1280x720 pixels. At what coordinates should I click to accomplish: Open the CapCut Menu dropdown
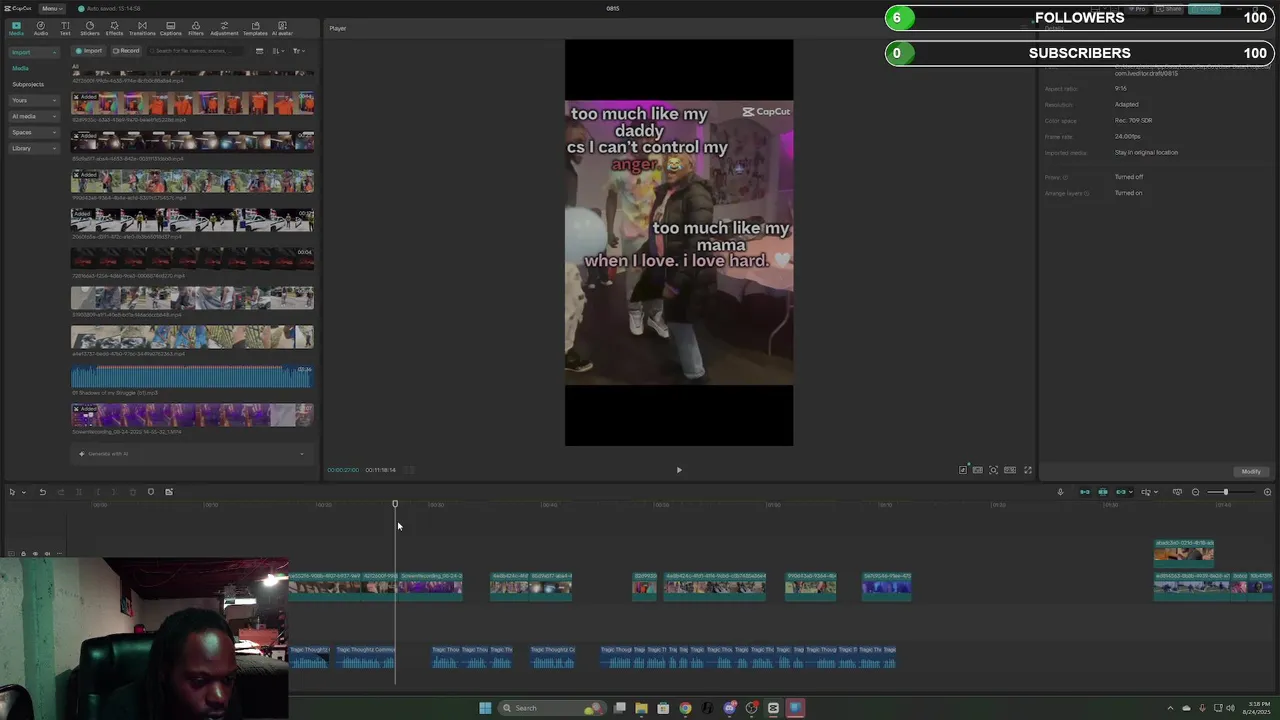tap(50, 8)
